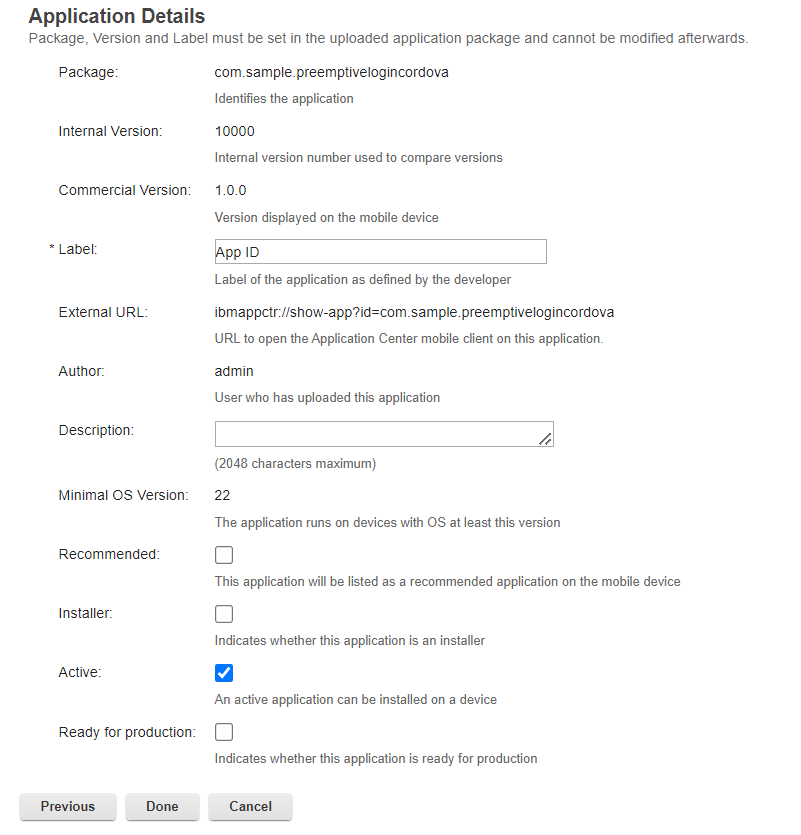This screenshot has height=835, width=801.
Task: Enable the Recommended checkbox
Action: pyautogui.click(x=224, y=555)
